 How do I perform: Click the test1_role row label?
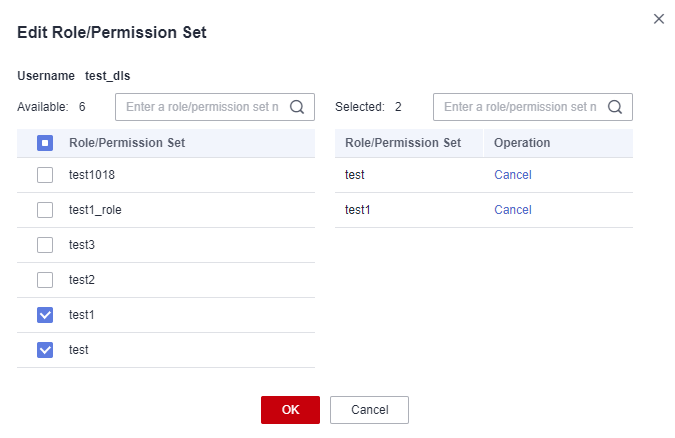coord(95,210)
